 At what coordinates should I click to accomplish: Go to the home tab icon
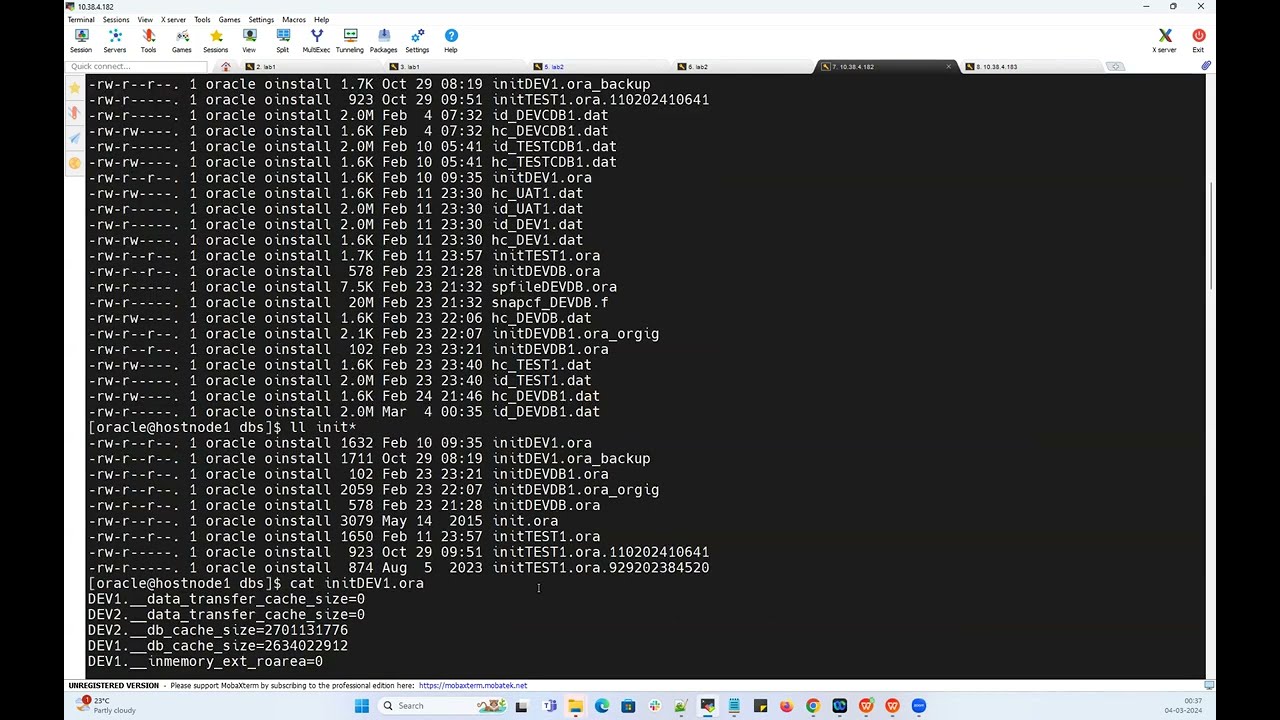coord(226,67)
